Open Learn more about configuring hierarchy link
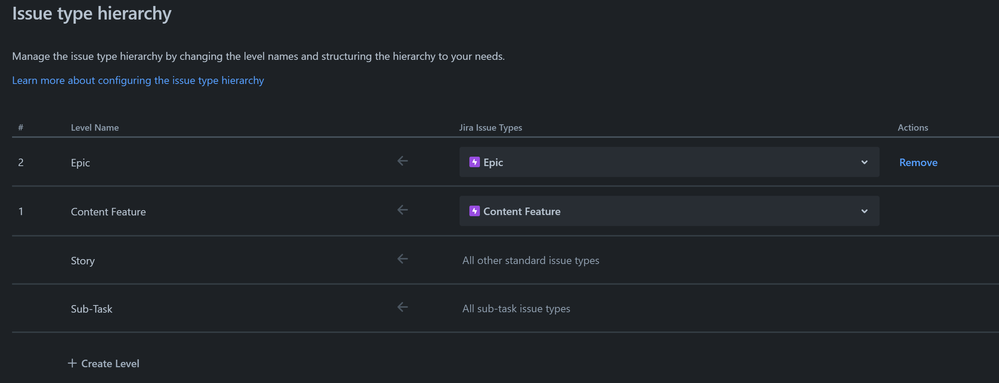Screen dimensions: 999x383 point(138,81)
